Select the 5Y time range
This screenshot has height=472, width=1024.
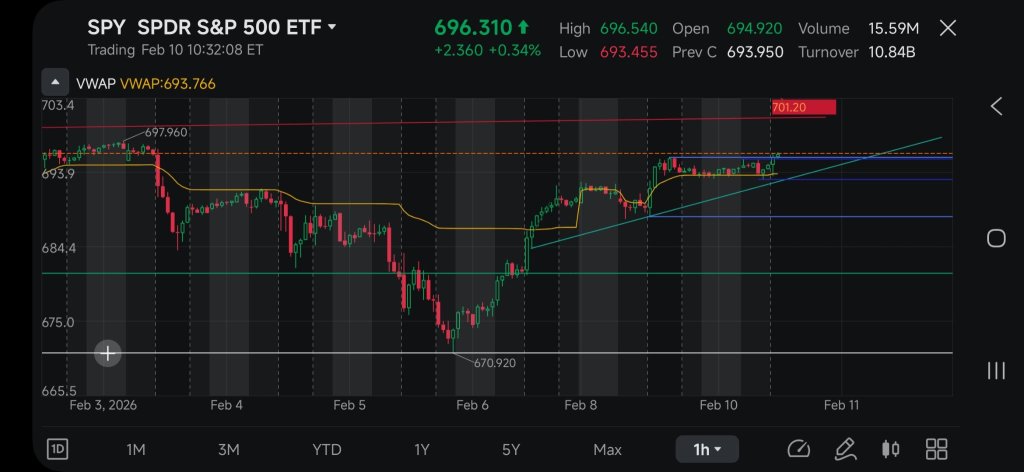[511, 450]
